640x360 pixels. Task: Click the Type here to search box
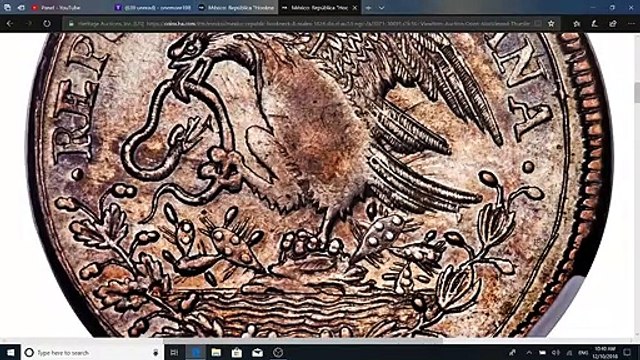(92, 352)
